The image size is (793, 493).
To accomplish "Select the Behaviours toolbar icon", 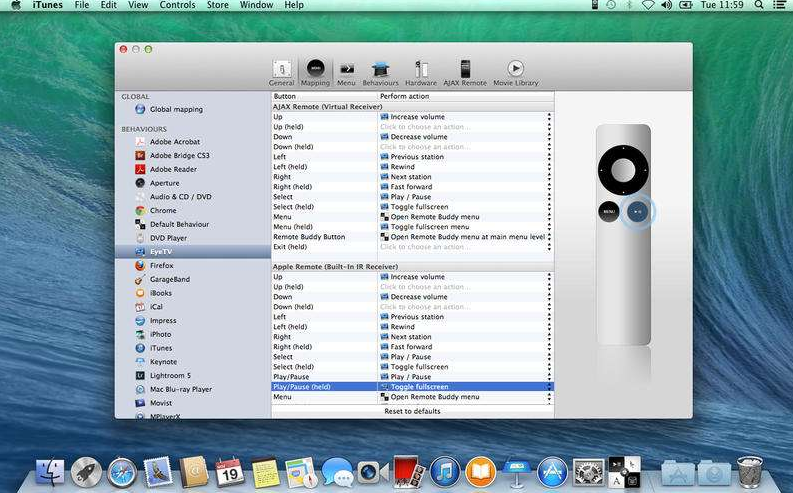I will pyautogui.click(x=380, y=72).
